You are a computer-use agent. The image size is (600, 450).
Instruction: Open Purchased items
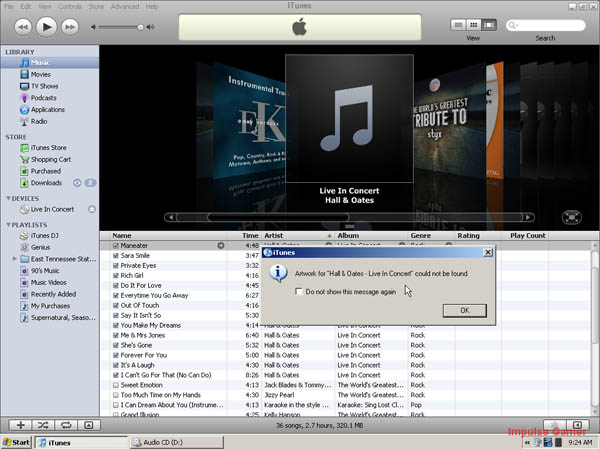click(x=46, y=171)
